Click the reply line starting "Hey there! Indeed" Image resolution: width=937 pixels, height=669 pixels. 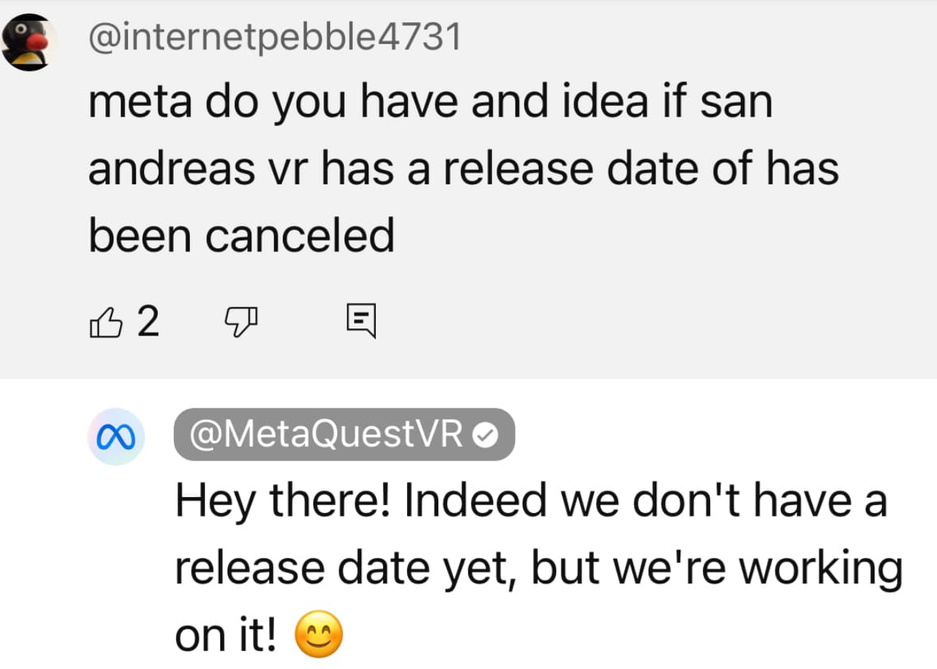coord(531,501)
